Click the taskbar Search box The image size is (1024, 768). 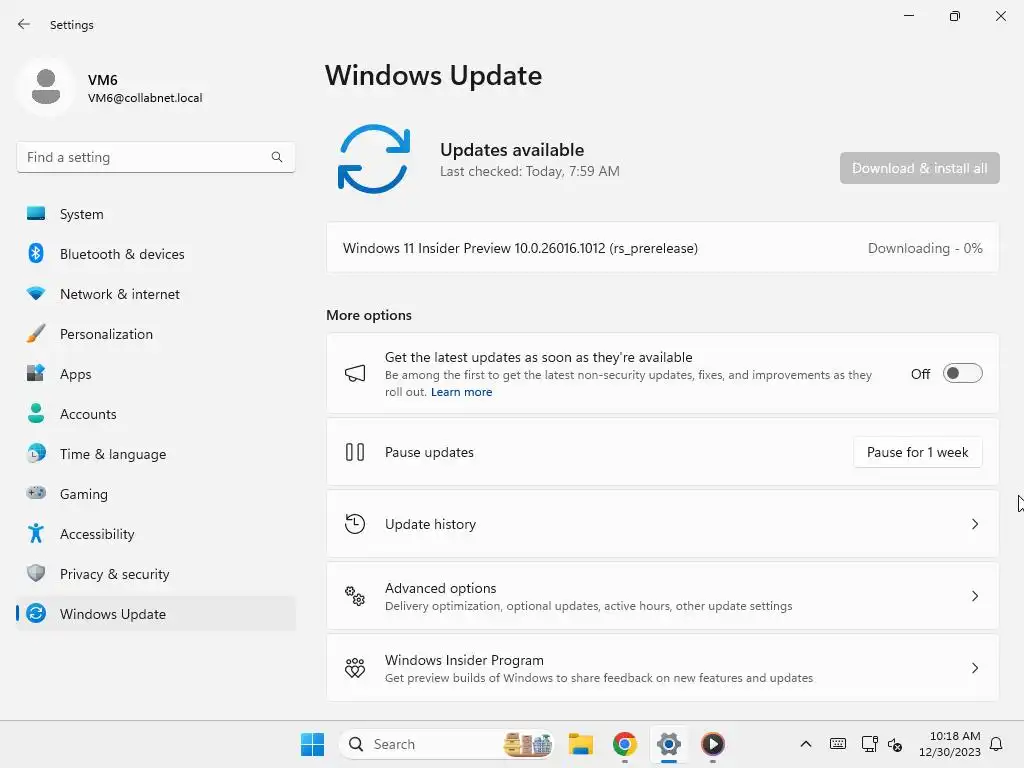(x=446, y=744)
